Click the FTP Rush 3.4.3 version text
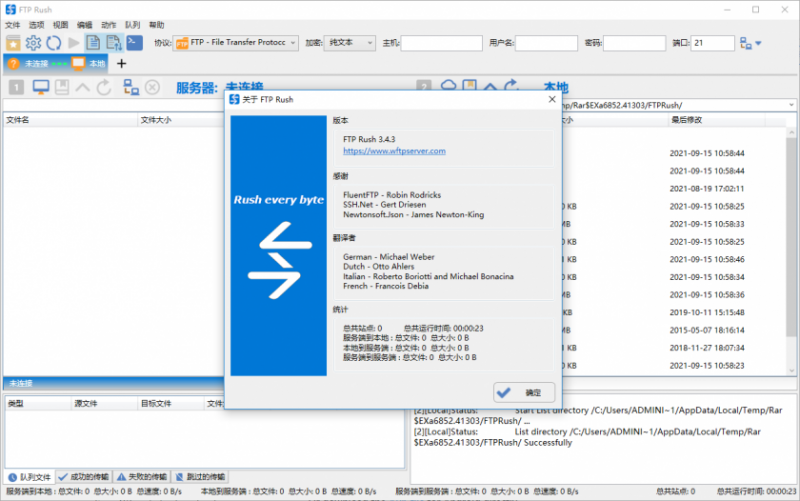Screen dimensions: 800x501 pyautogui.click(x=369, y=139)
